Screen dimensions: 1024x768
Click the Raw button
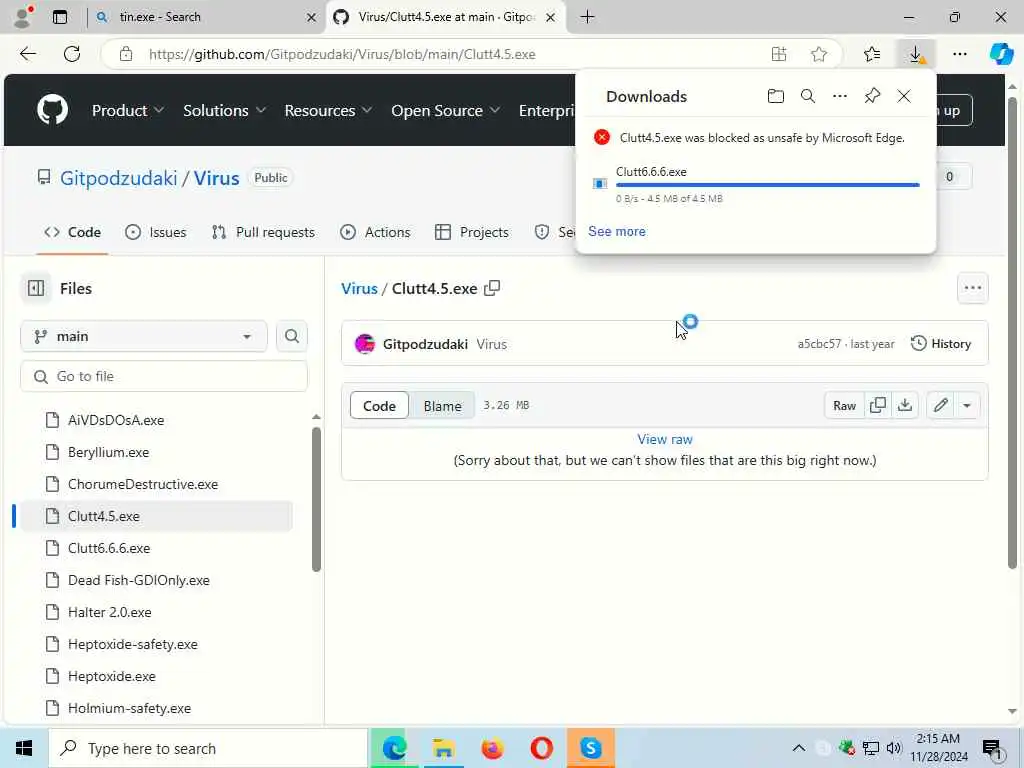[x=844, y=406]
